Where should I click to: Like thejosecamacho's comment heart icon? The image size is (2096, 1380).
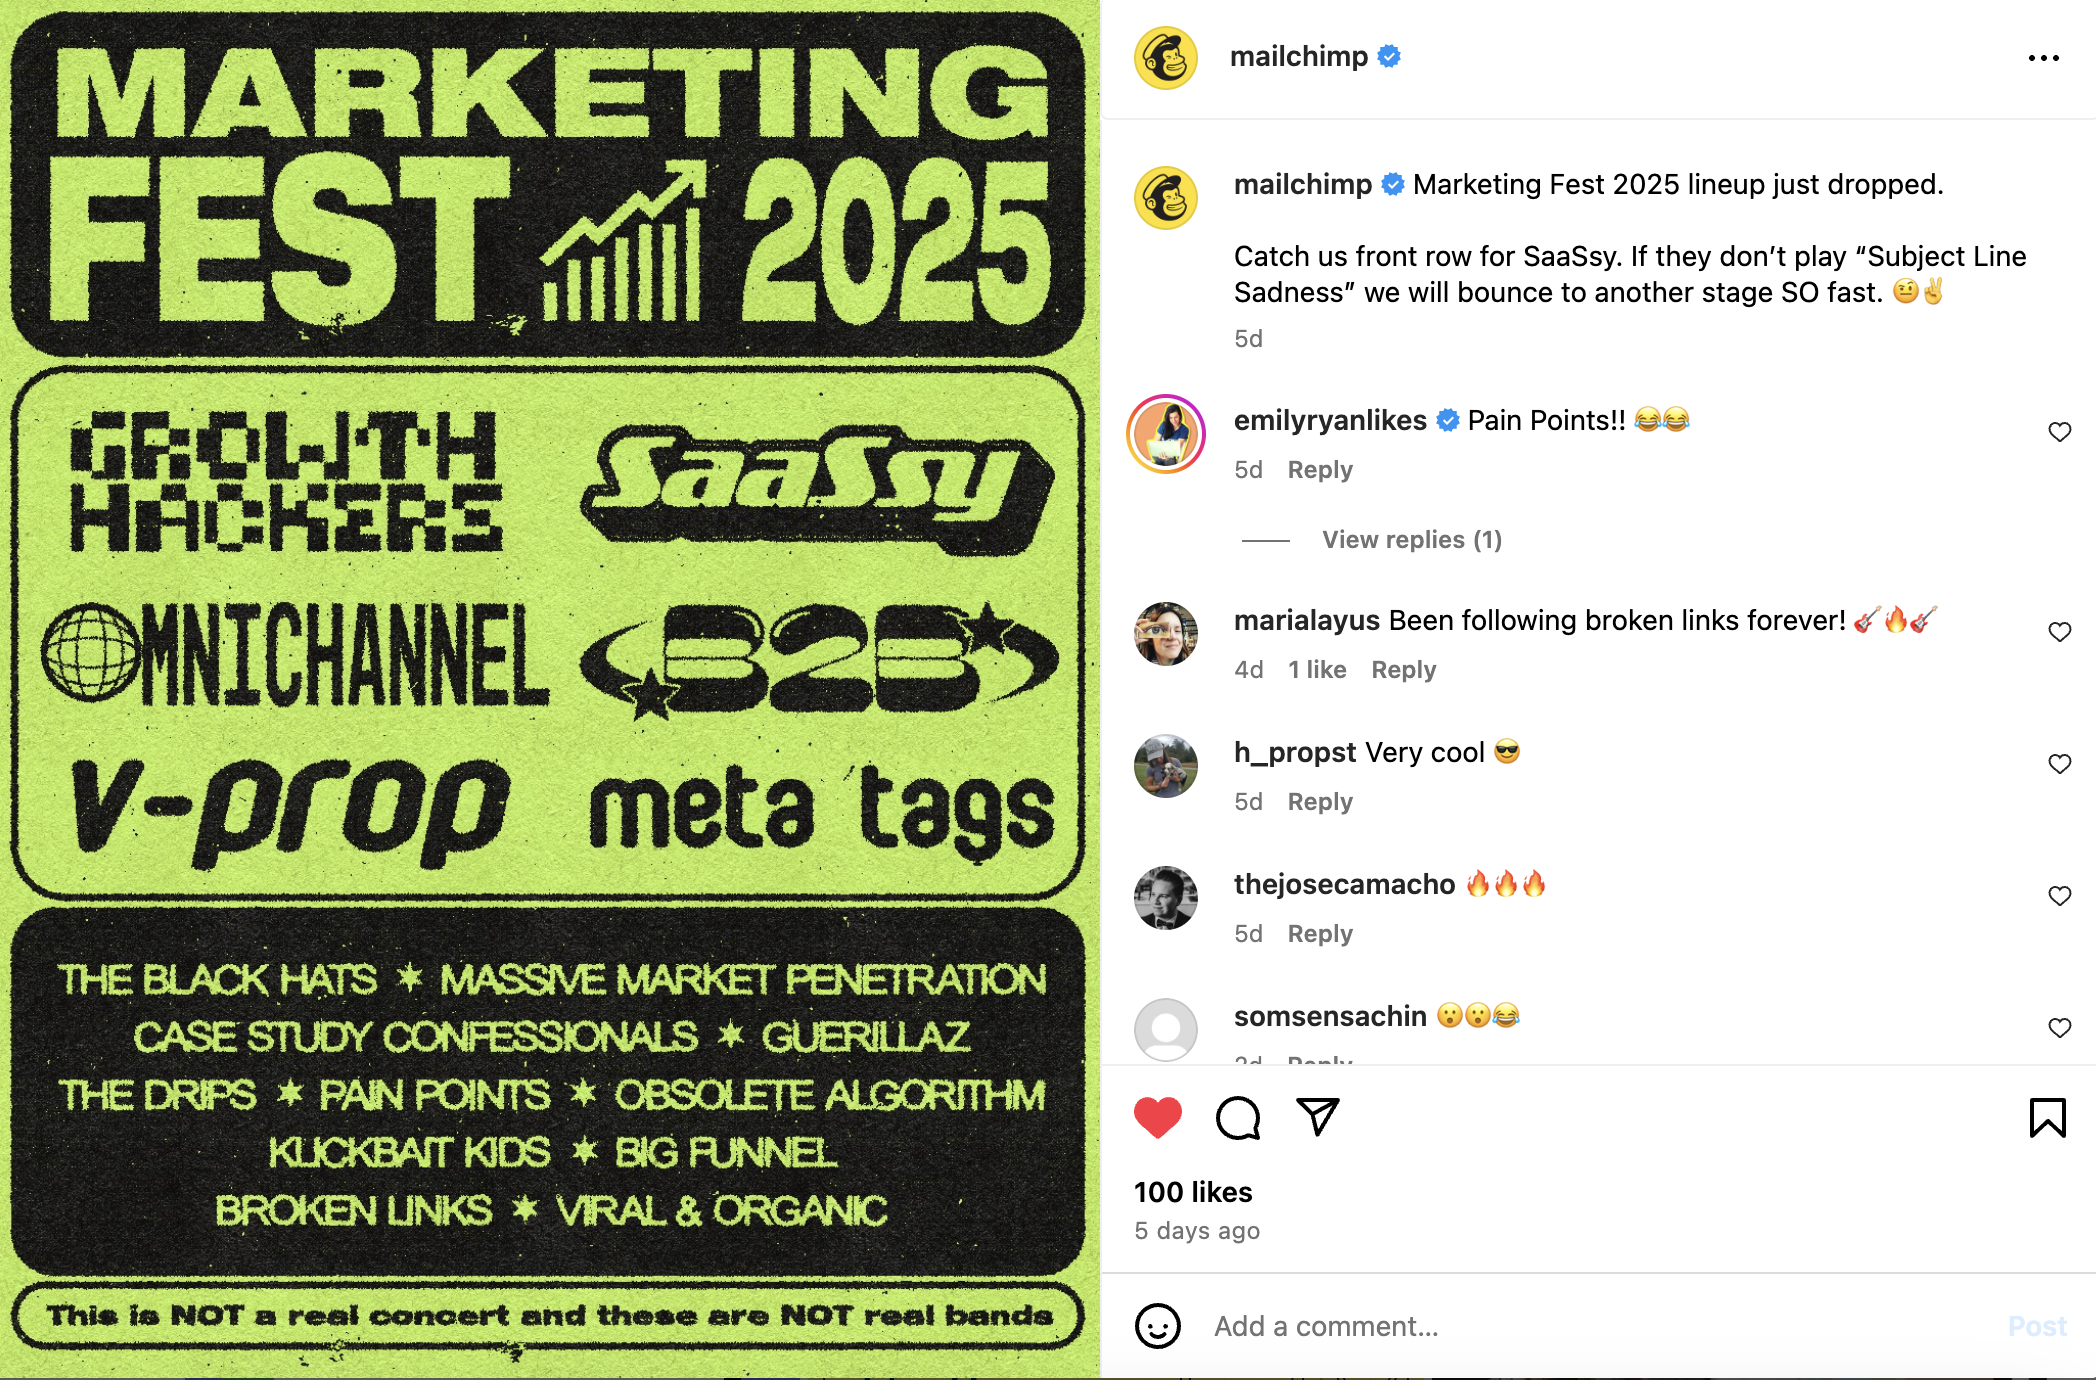[2059, 896]
